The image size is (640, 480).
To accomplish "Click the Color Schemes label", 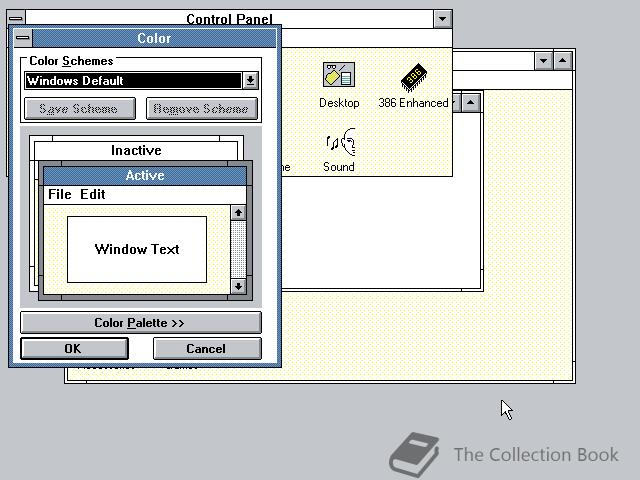I will (71, 61).
